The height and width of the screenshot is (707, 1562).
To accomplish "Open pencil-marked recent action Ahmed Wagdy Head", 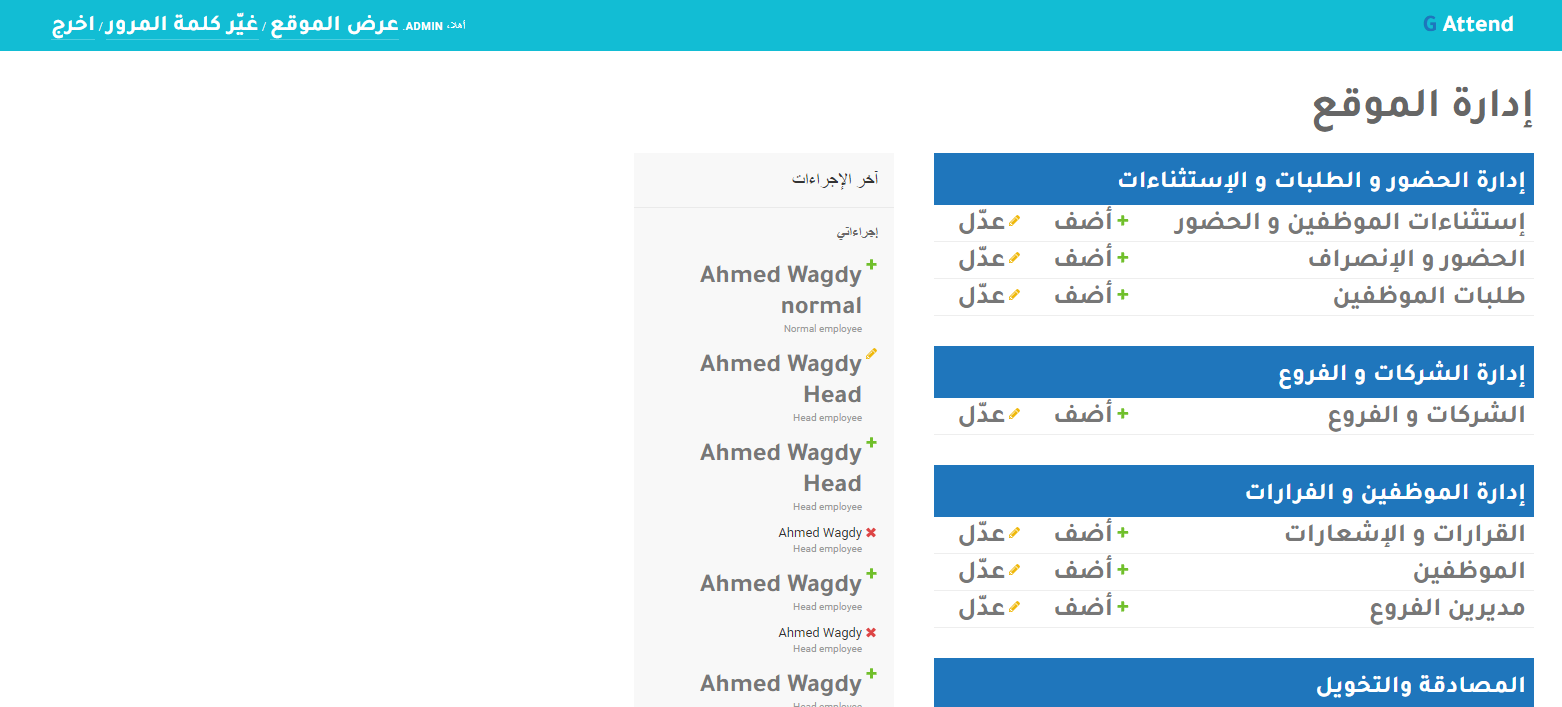I will [781, 379].
